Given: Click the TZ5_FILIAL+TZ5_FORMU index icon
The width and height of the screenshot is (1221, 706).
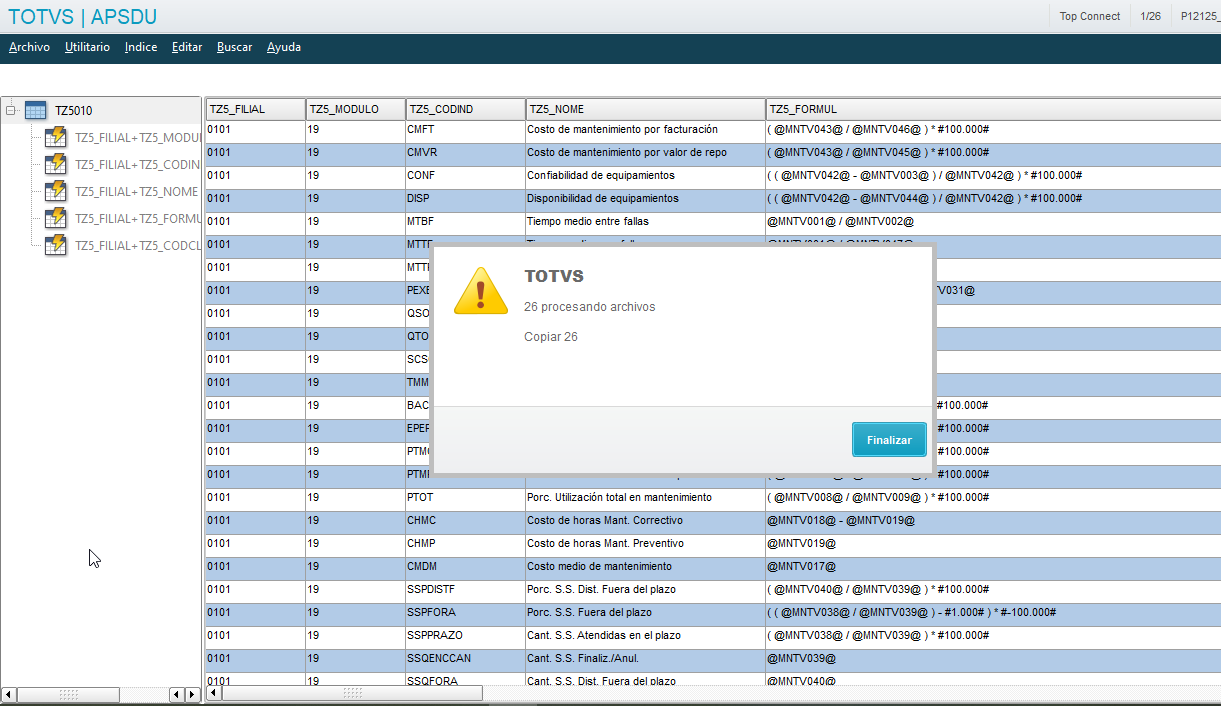Looking at the screenshot, I should pyautogui.click(x=56, y=219).
